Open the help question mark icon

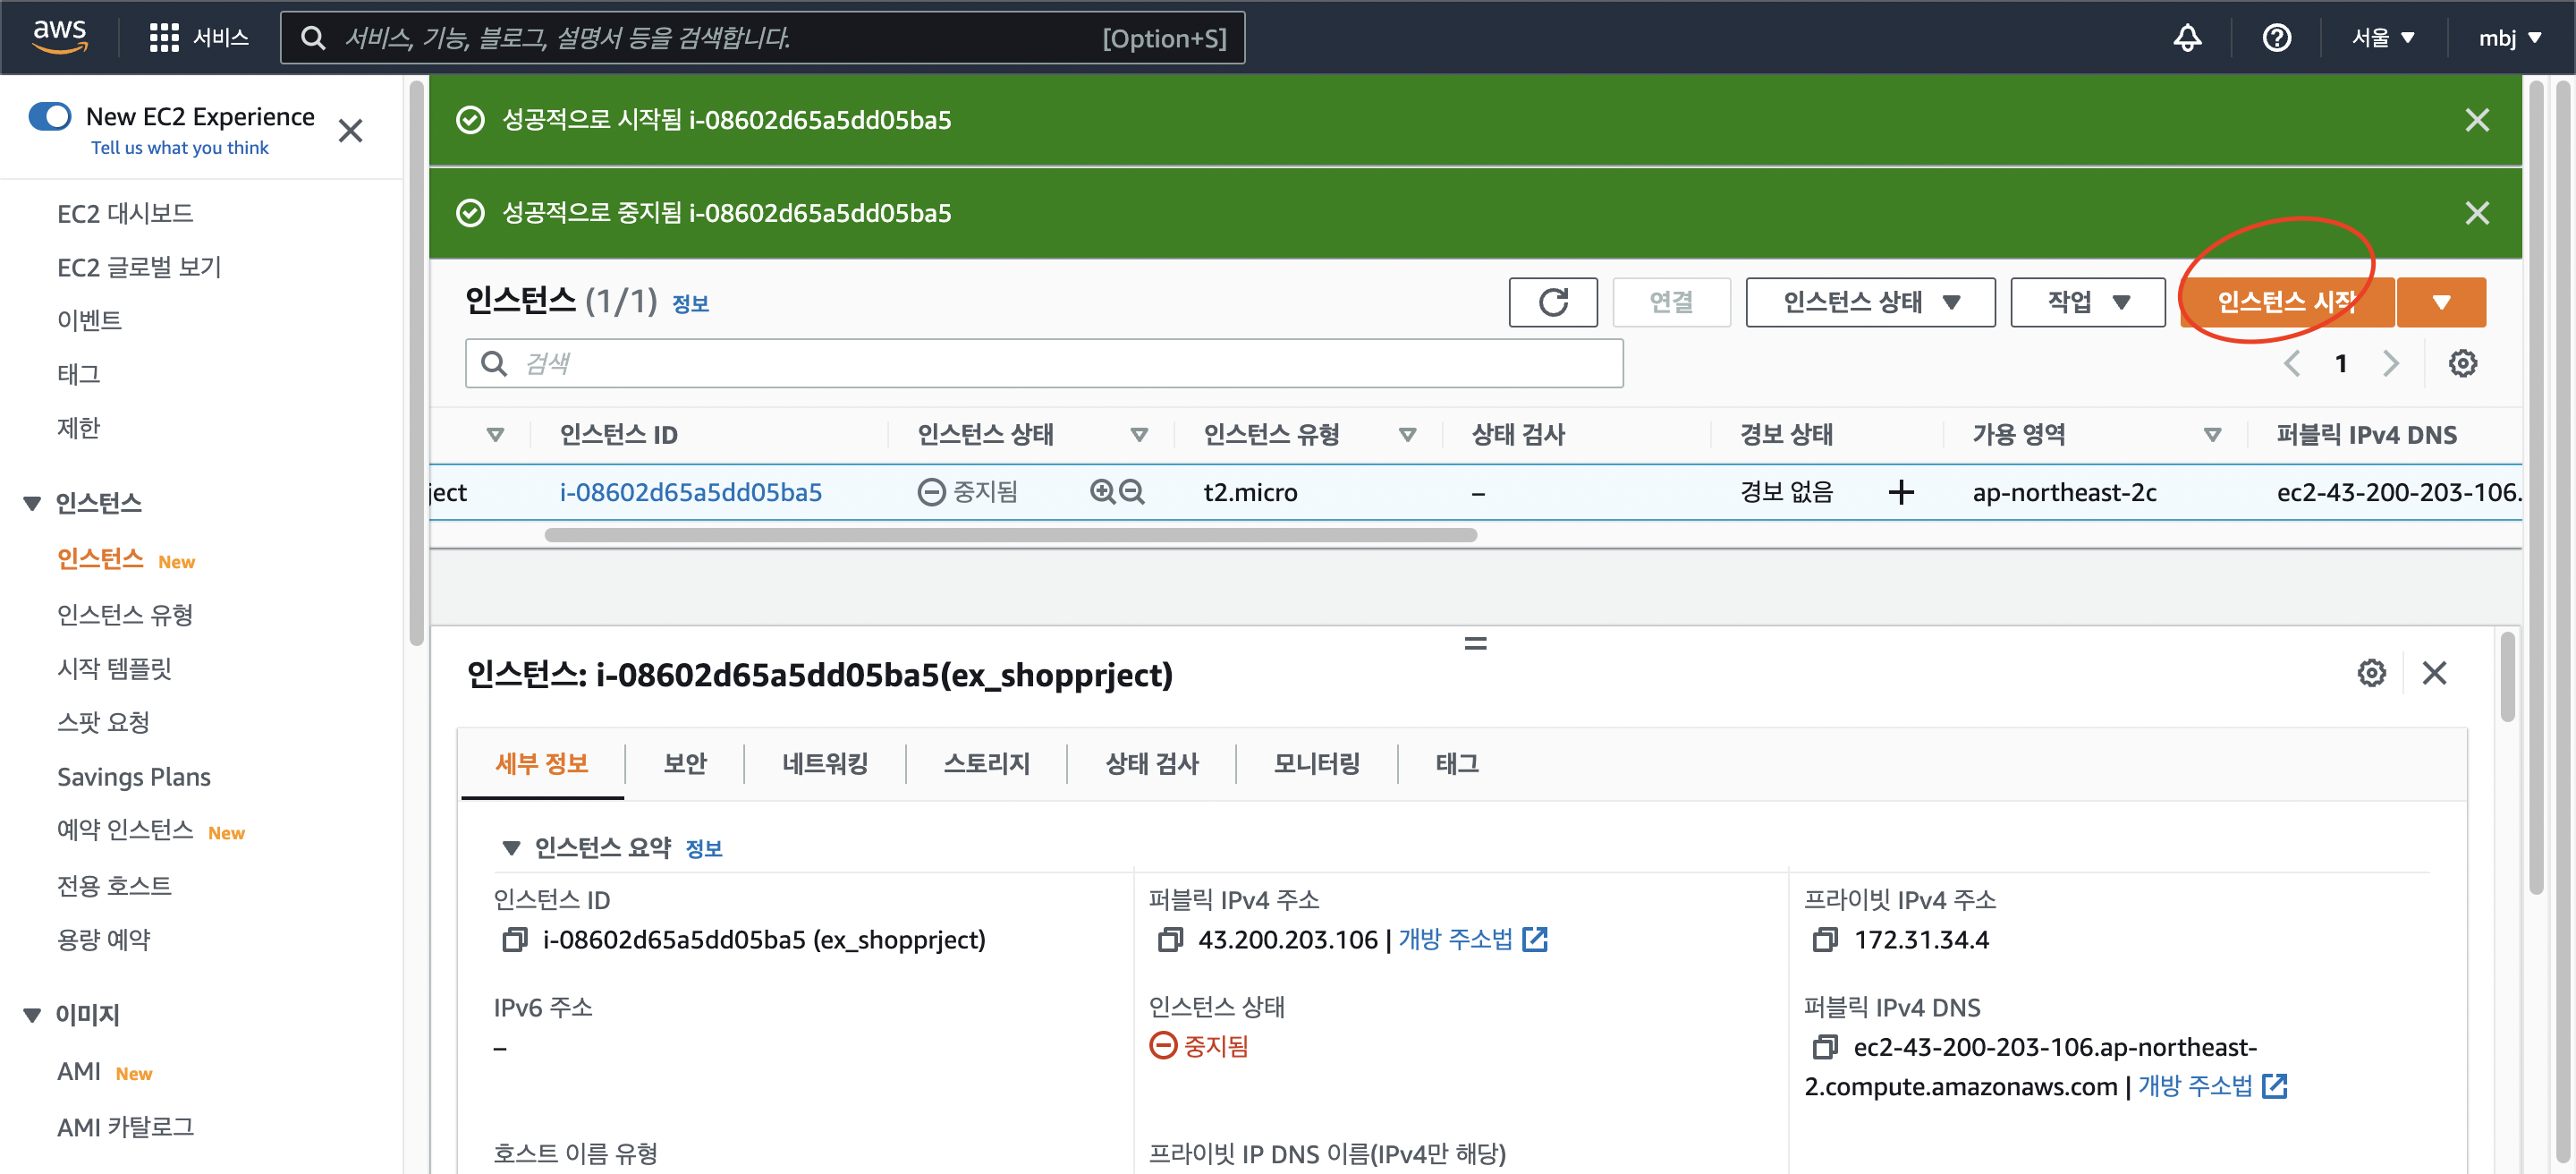coord(2276,38)
